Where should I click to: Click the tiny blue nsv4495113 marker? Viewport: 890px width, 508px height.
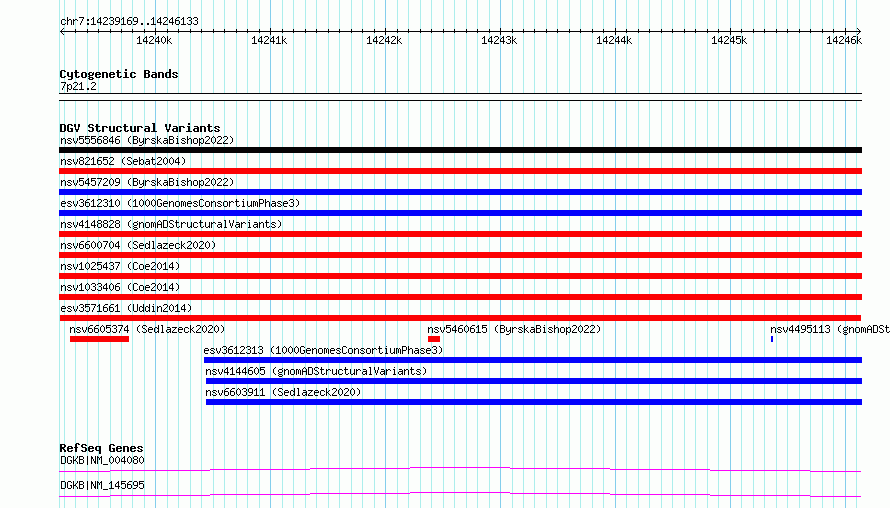click(x=772, y=339)
